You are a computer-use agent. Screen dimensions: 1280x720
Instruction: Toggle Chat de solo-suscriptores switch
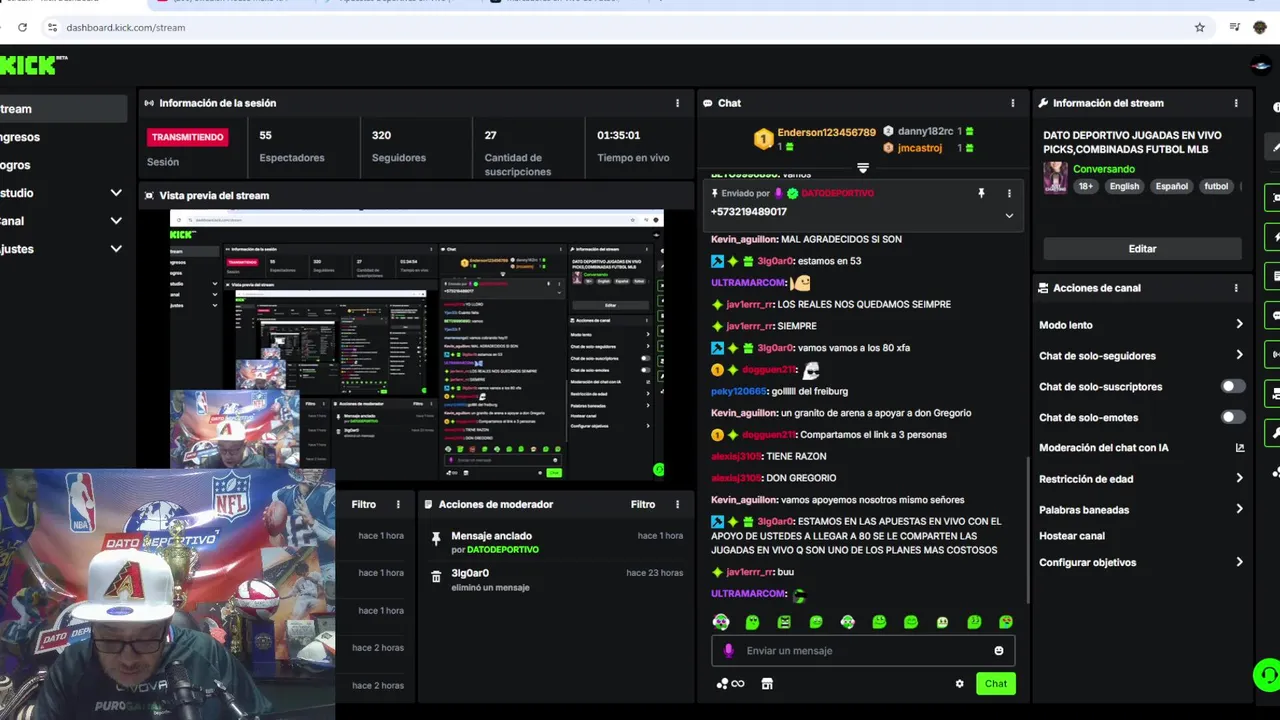pos(1233,386)
